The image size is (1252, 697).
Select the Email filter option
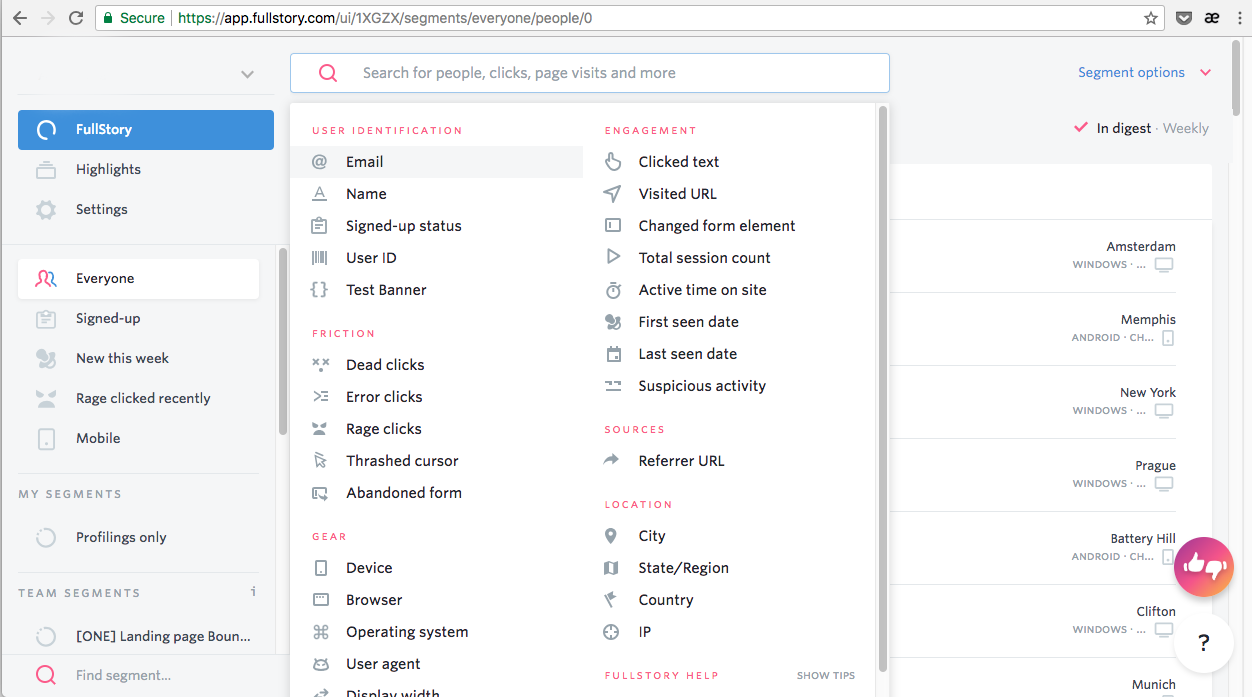coord(365,162)
